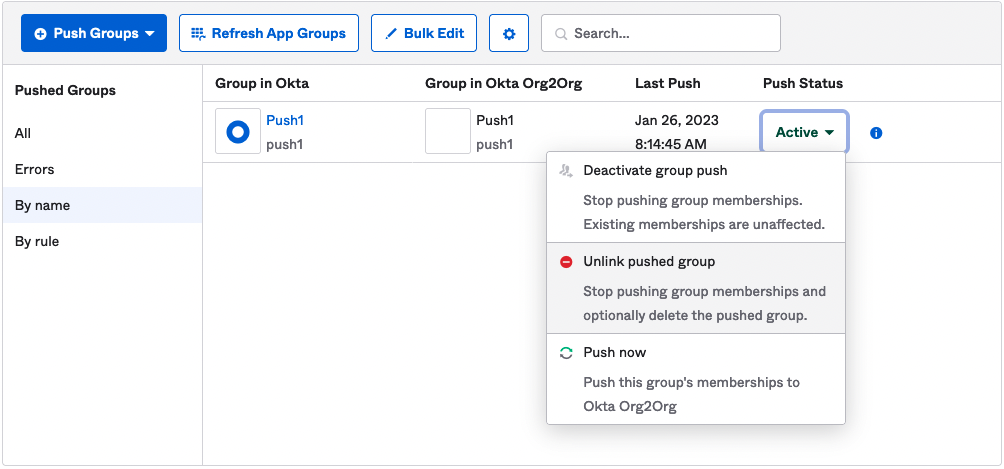Click the empty Org2Org group thumbnail
Viewport: 1004px width, 469px height.
click(x=447, y=132)
